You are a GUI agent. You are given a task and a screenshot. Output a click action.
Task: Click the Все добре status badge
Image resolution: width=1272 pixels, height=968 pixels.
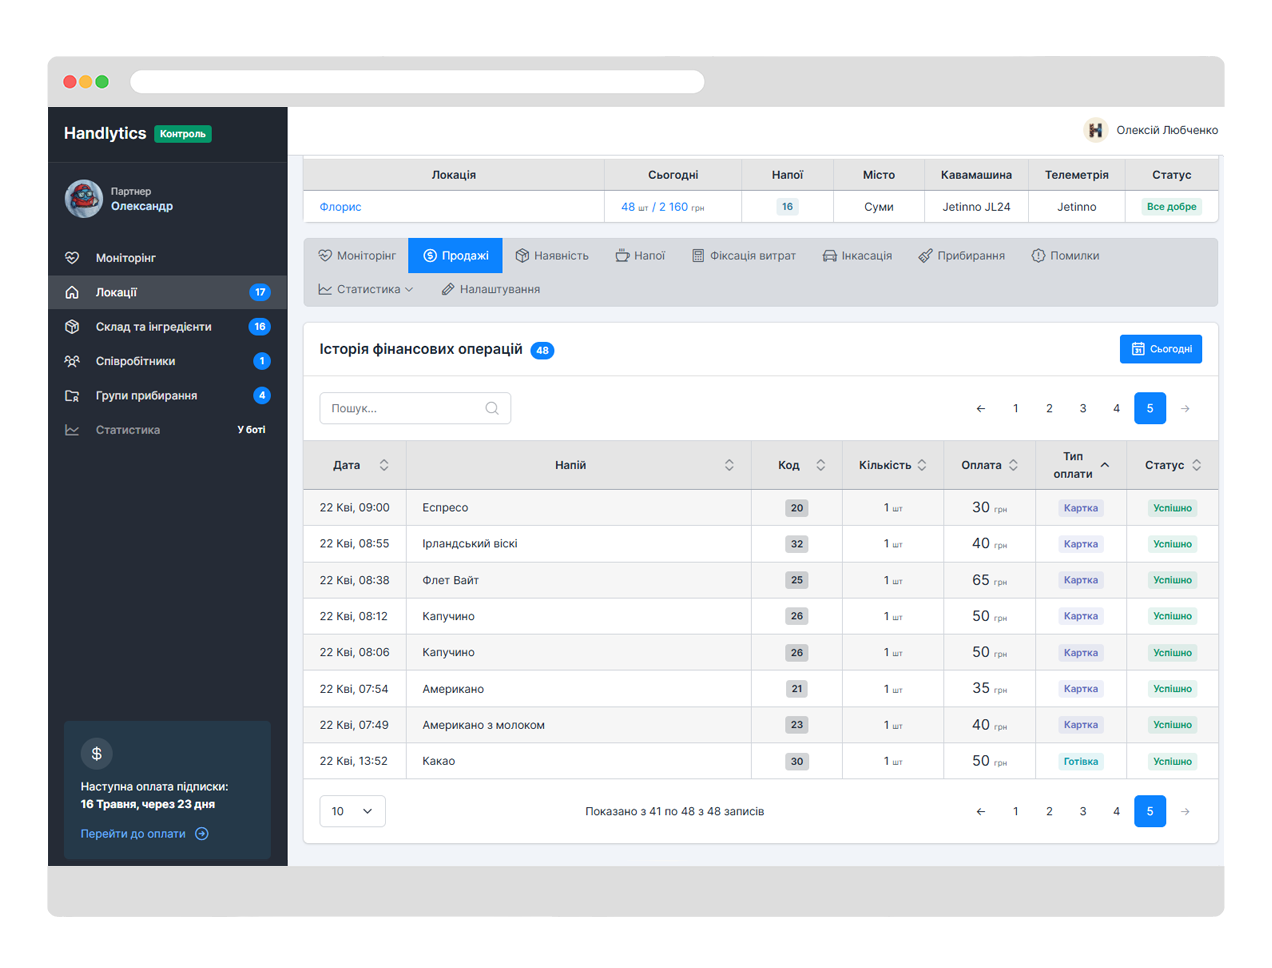point(1172,207)
